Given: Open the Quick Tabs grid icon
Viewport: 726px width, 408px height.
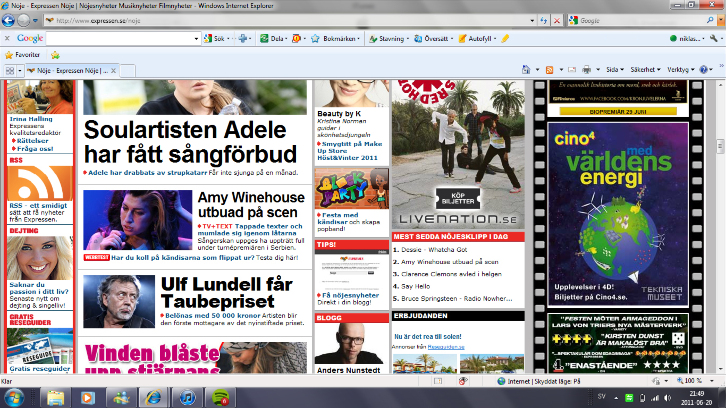Looking at the screenshot, I should 10,70.
